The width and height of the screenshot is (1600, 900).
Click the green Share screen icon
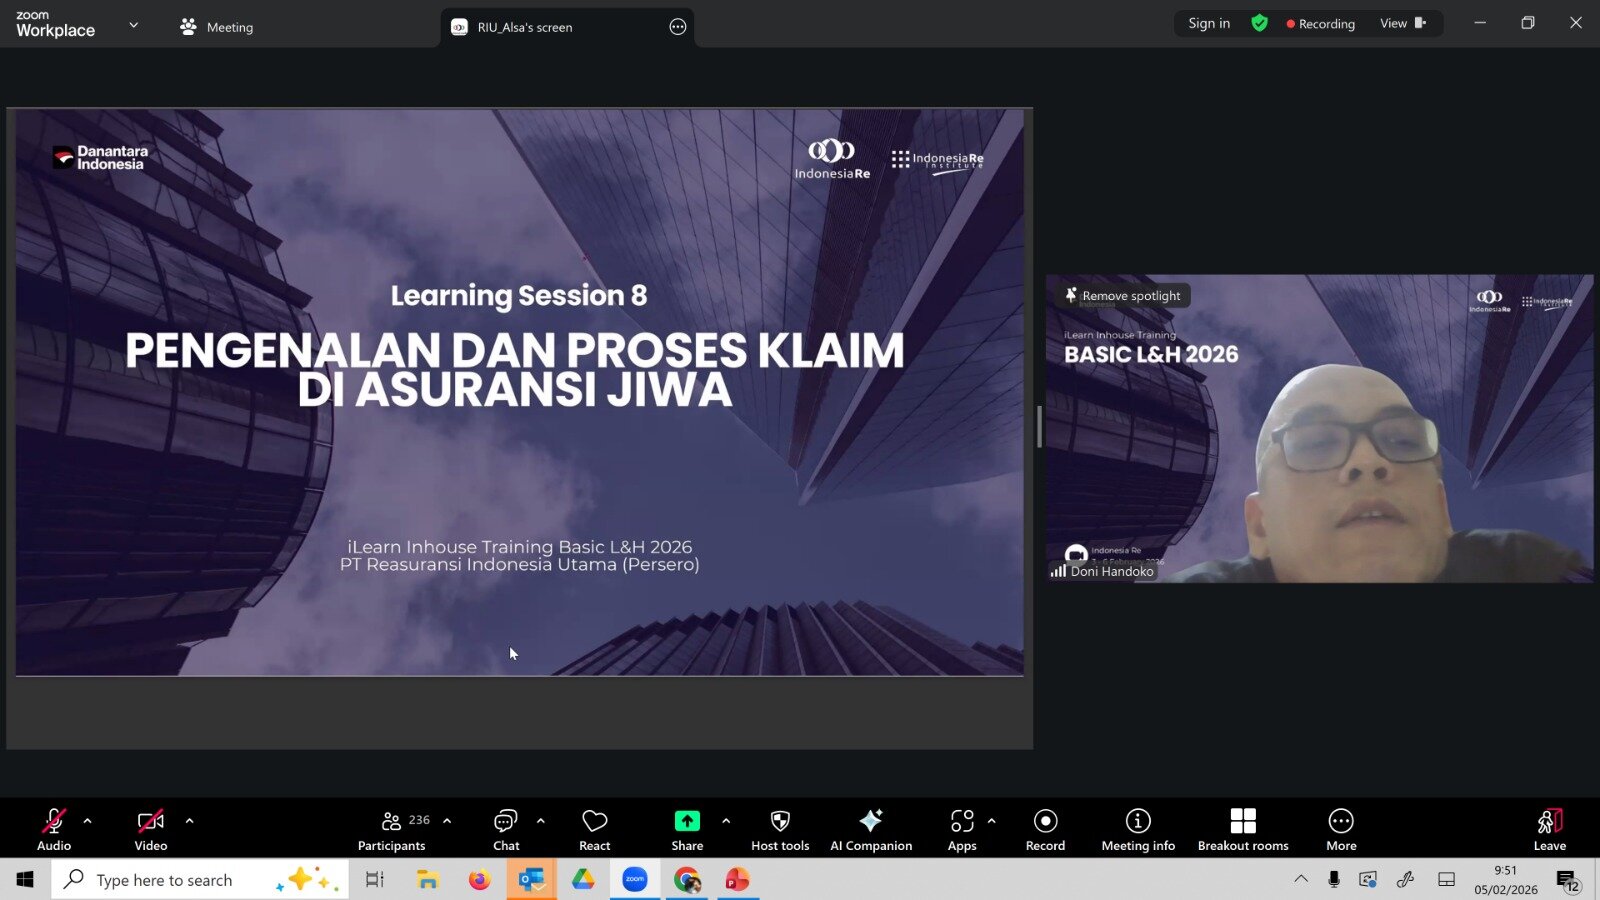click(x=687, y=821)
